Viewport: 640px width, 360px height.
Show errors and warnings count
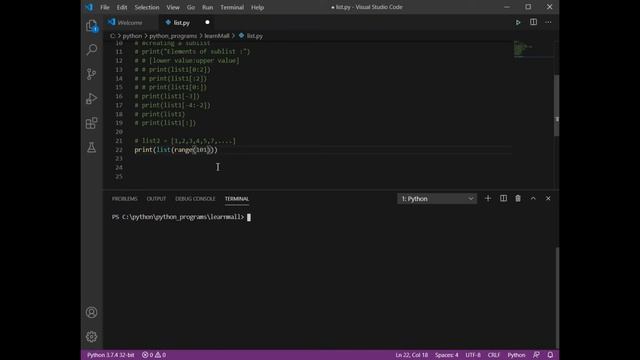click(154, 355)
